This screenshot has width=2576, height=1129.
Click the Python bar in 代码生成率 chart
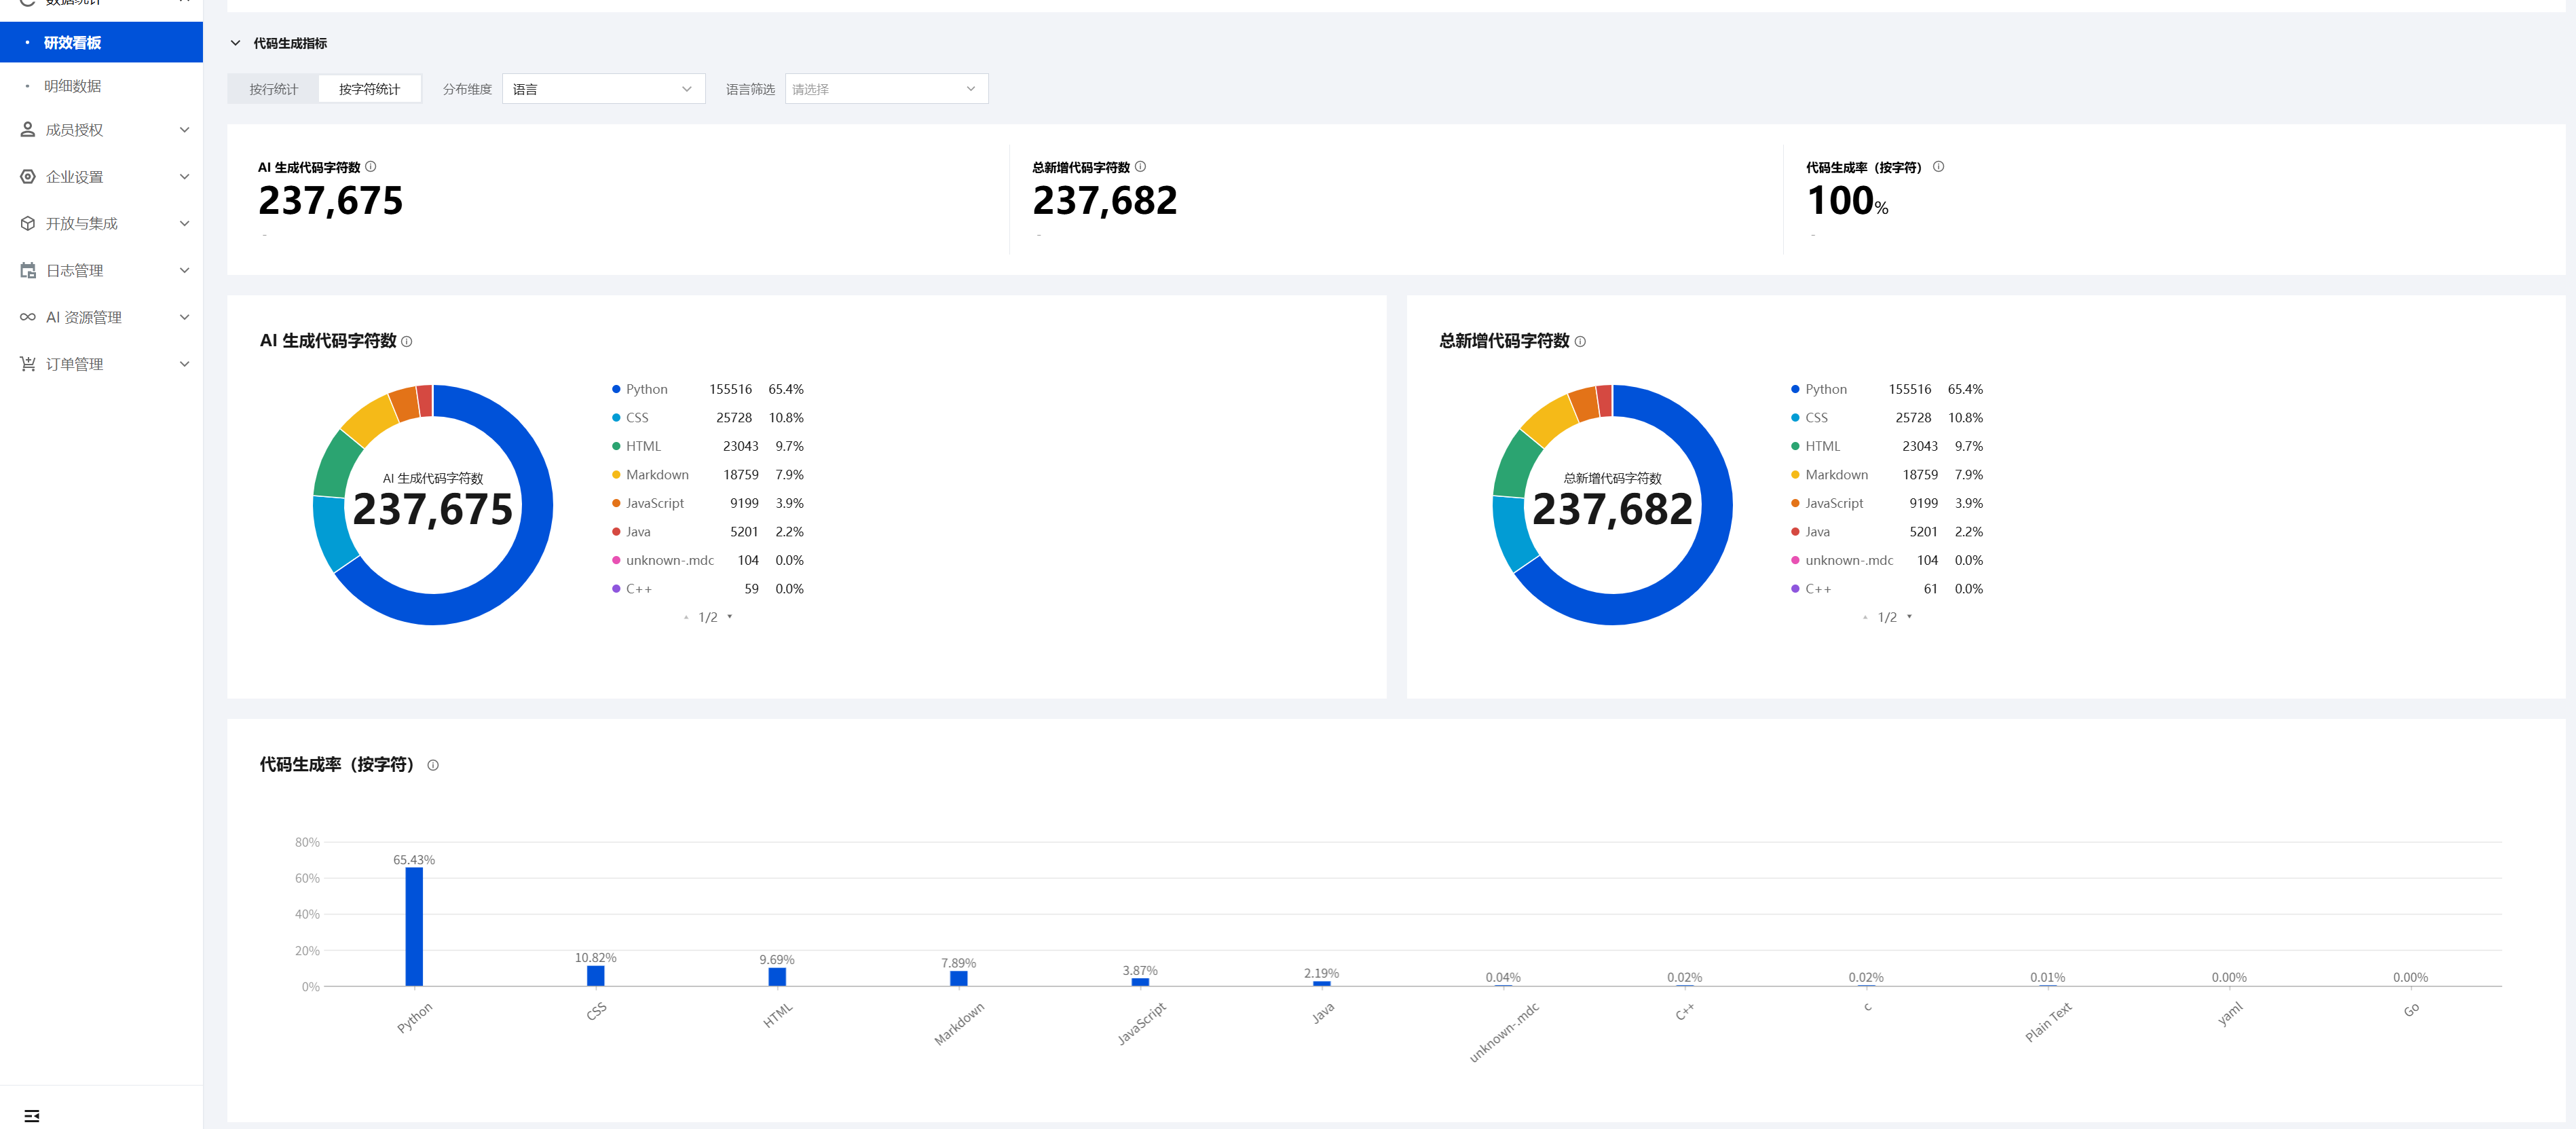pyautogui.click(x=414, y=926)
